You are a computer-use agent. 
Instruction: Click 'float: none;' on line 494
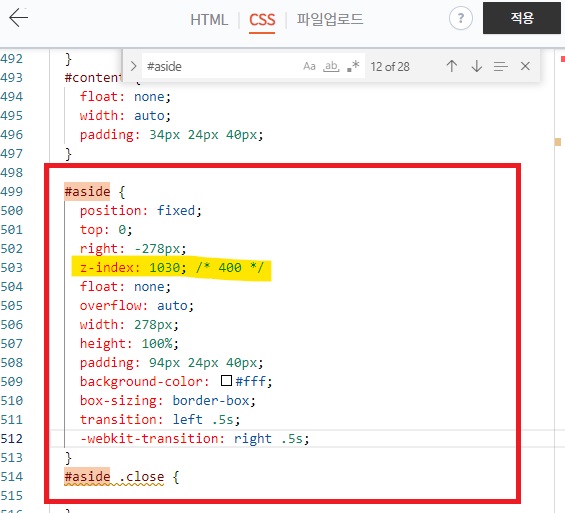pyautogui.click(x=125, y=97)
